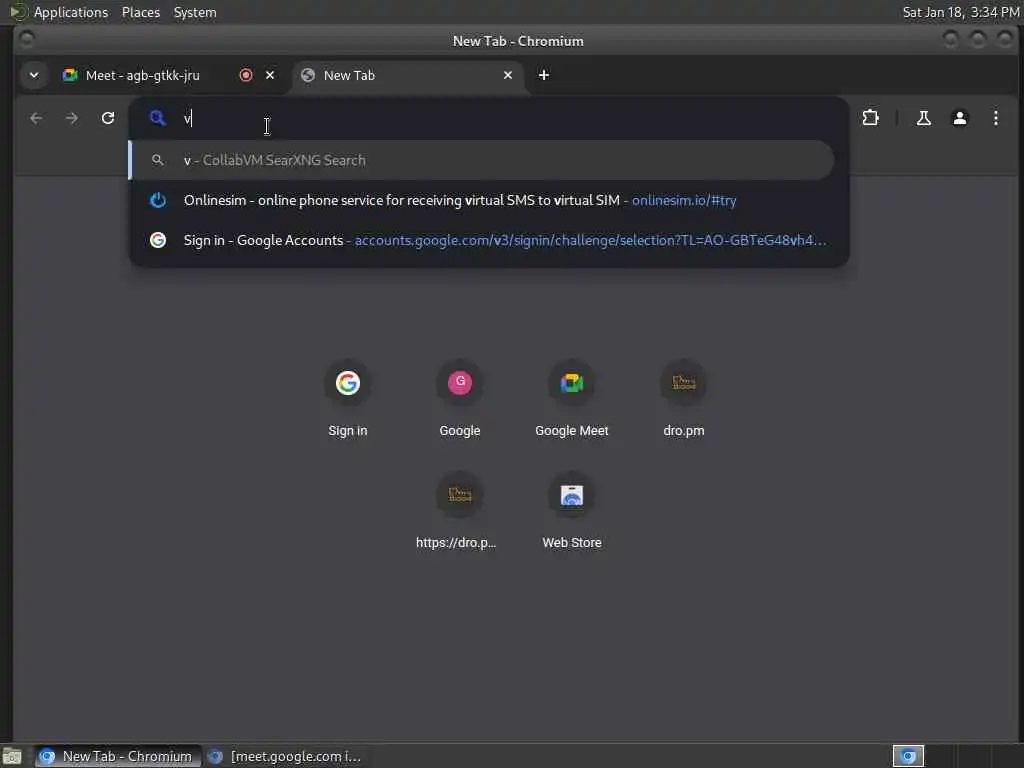The width and height of the screenshot is (1024, 768).
Task: Click the Onlinesim power favicon
Action: point(157,200)
